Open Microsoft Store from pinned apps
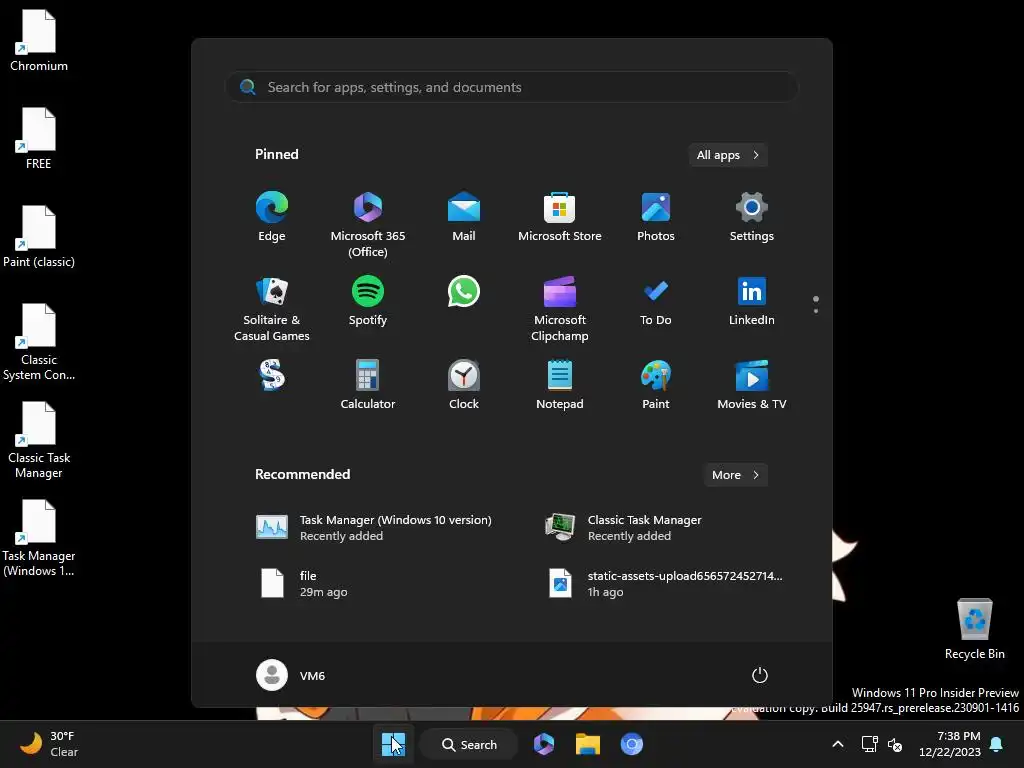Image resolution: width=1024 pixels, height=768 pixels. (560, 217)
